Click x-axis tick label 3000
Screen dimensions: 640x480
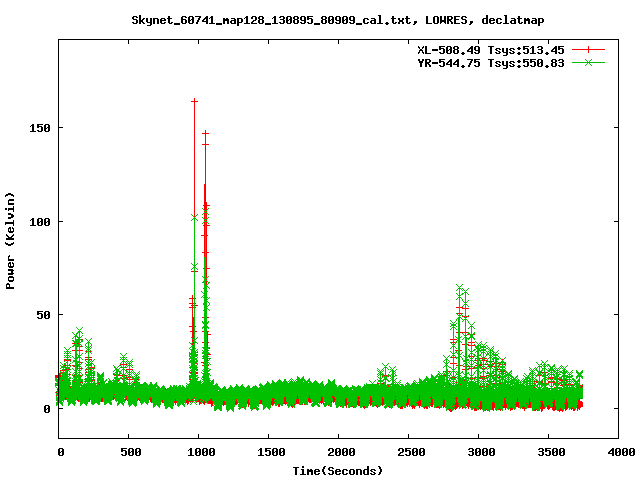[x=481, y=452]
